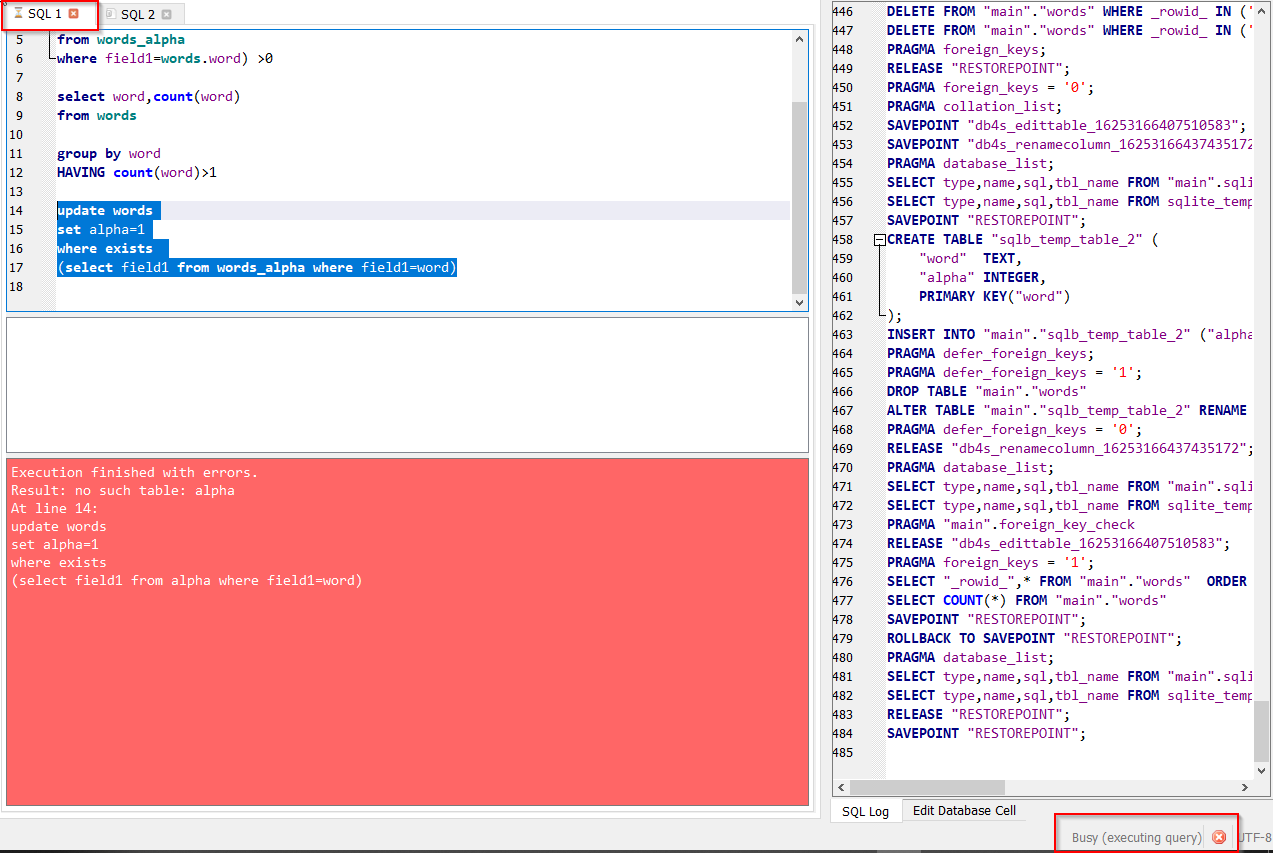Click the SQL log scrollbar up arrow
The image size is (1273, 853).
point(1262,9)
